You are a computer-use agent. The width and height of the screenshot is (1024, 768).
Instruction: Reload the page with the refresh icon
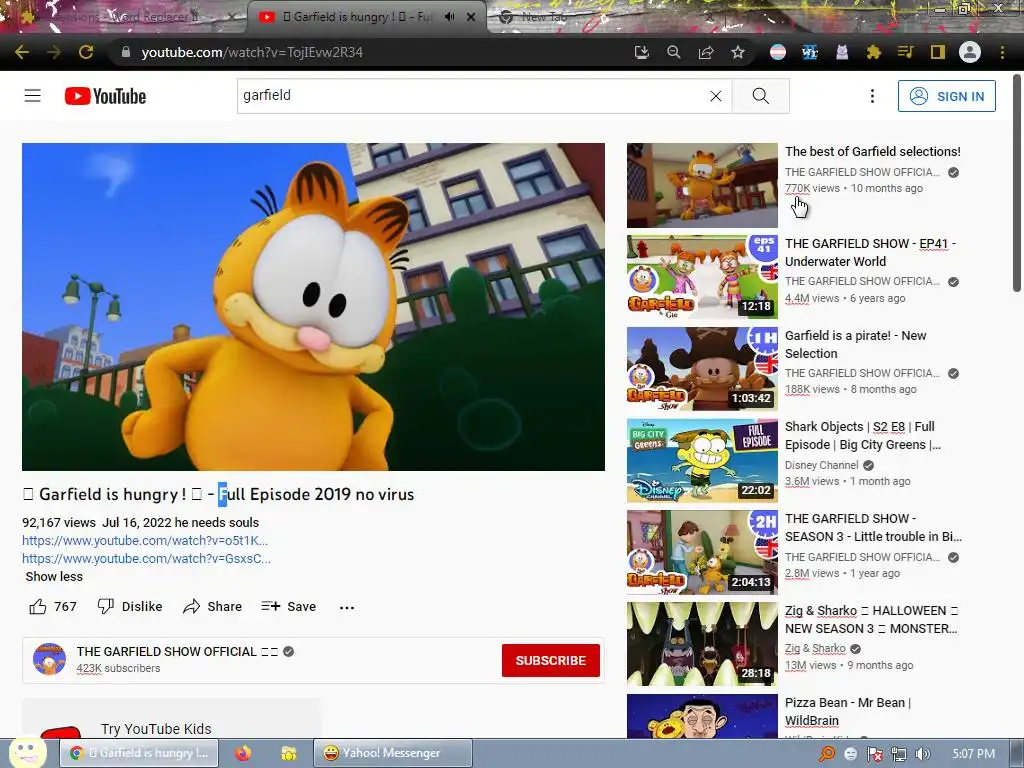[x=86, y=52]
